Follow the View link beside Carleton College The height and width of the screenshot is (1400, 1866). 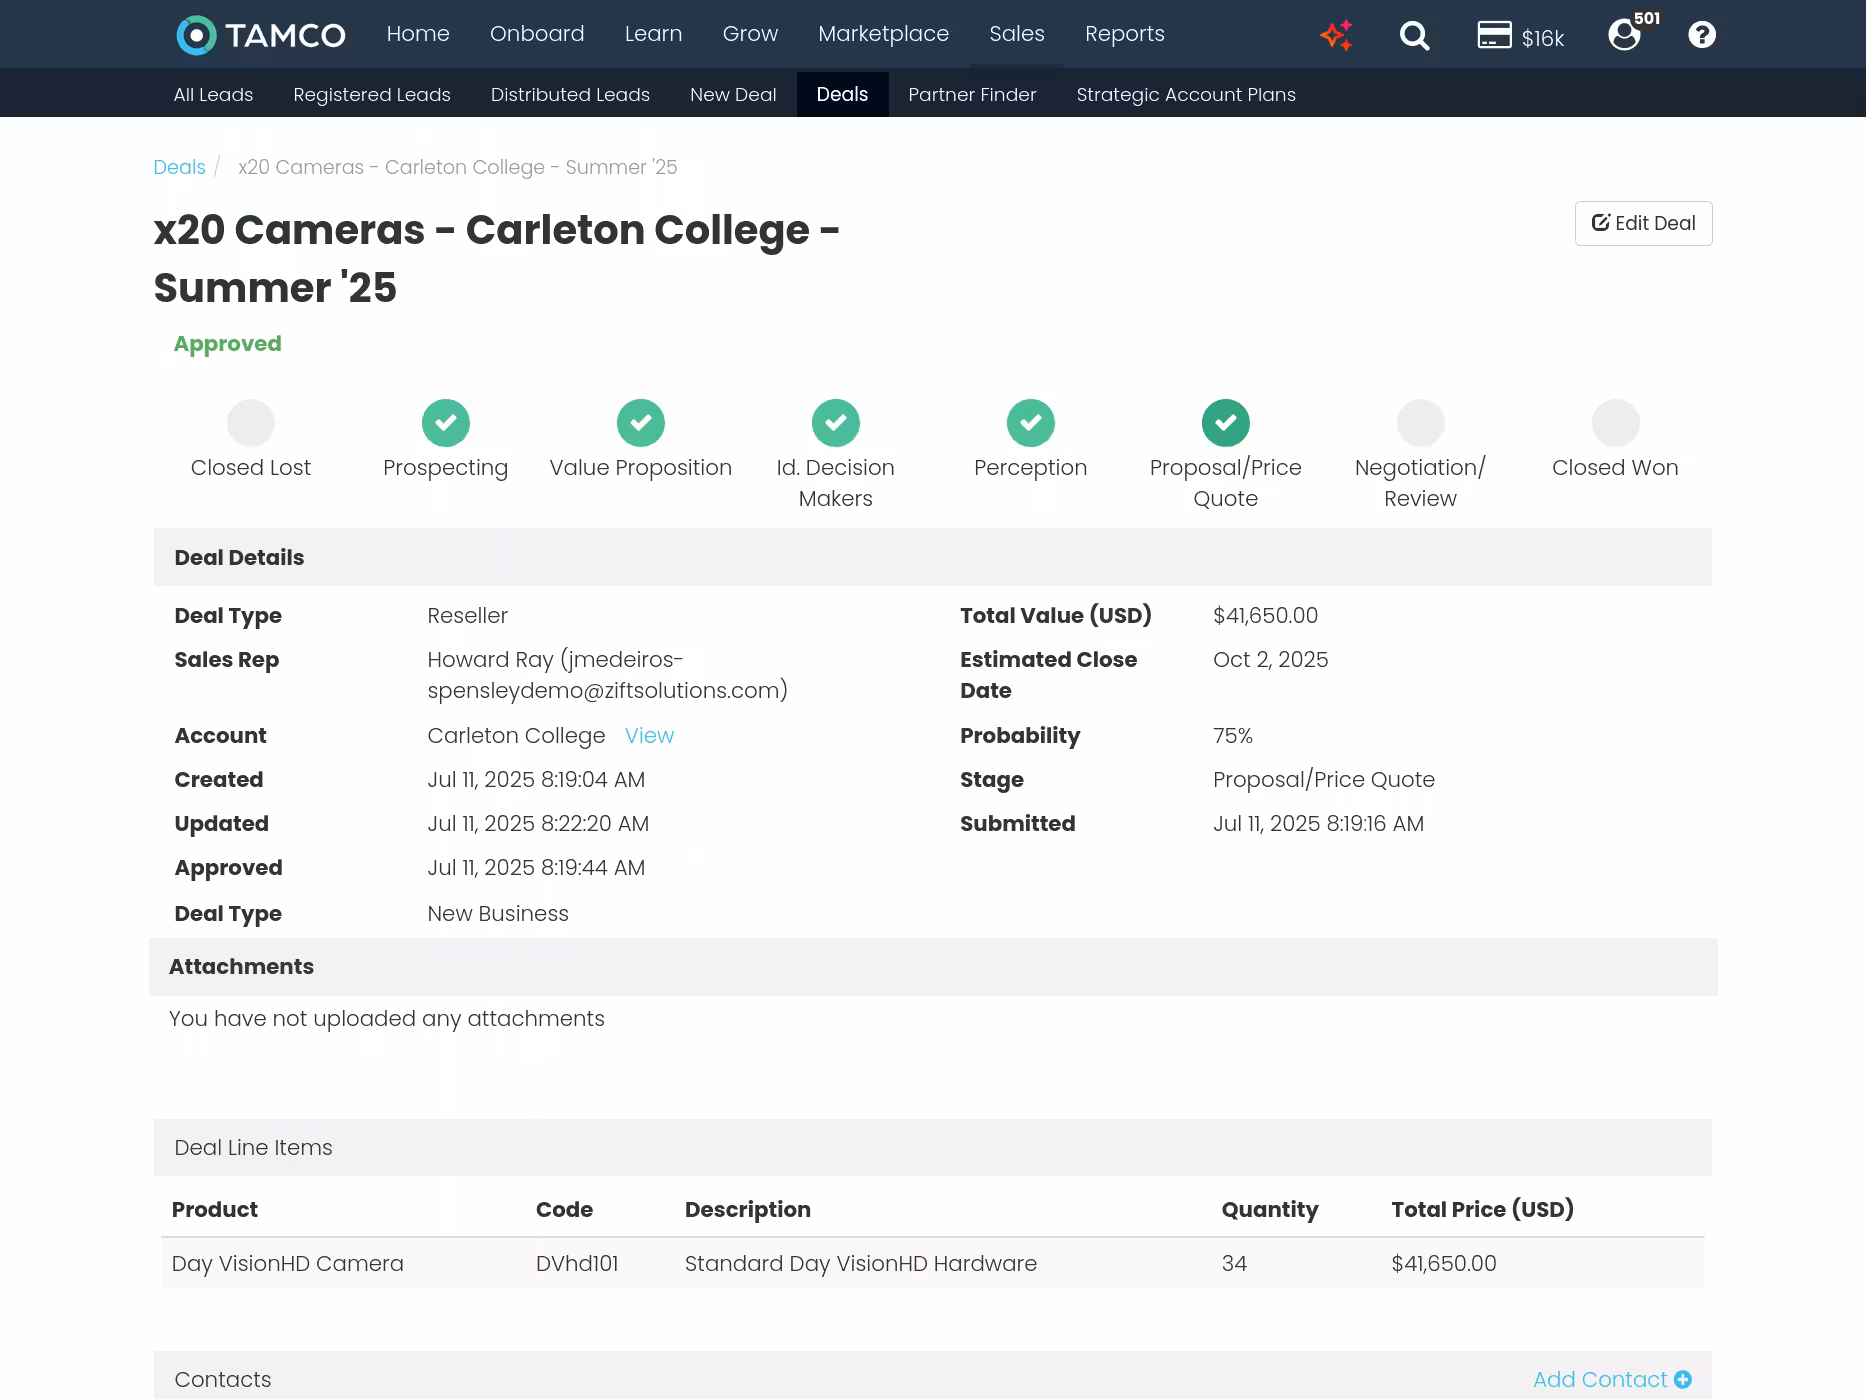pyautogui.click(x=649, y=736)
